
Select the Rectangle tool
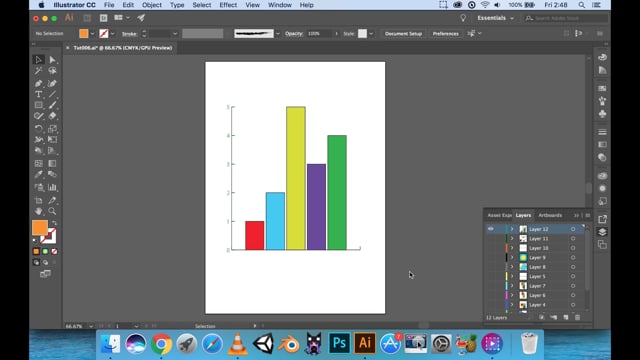(38, 105)
